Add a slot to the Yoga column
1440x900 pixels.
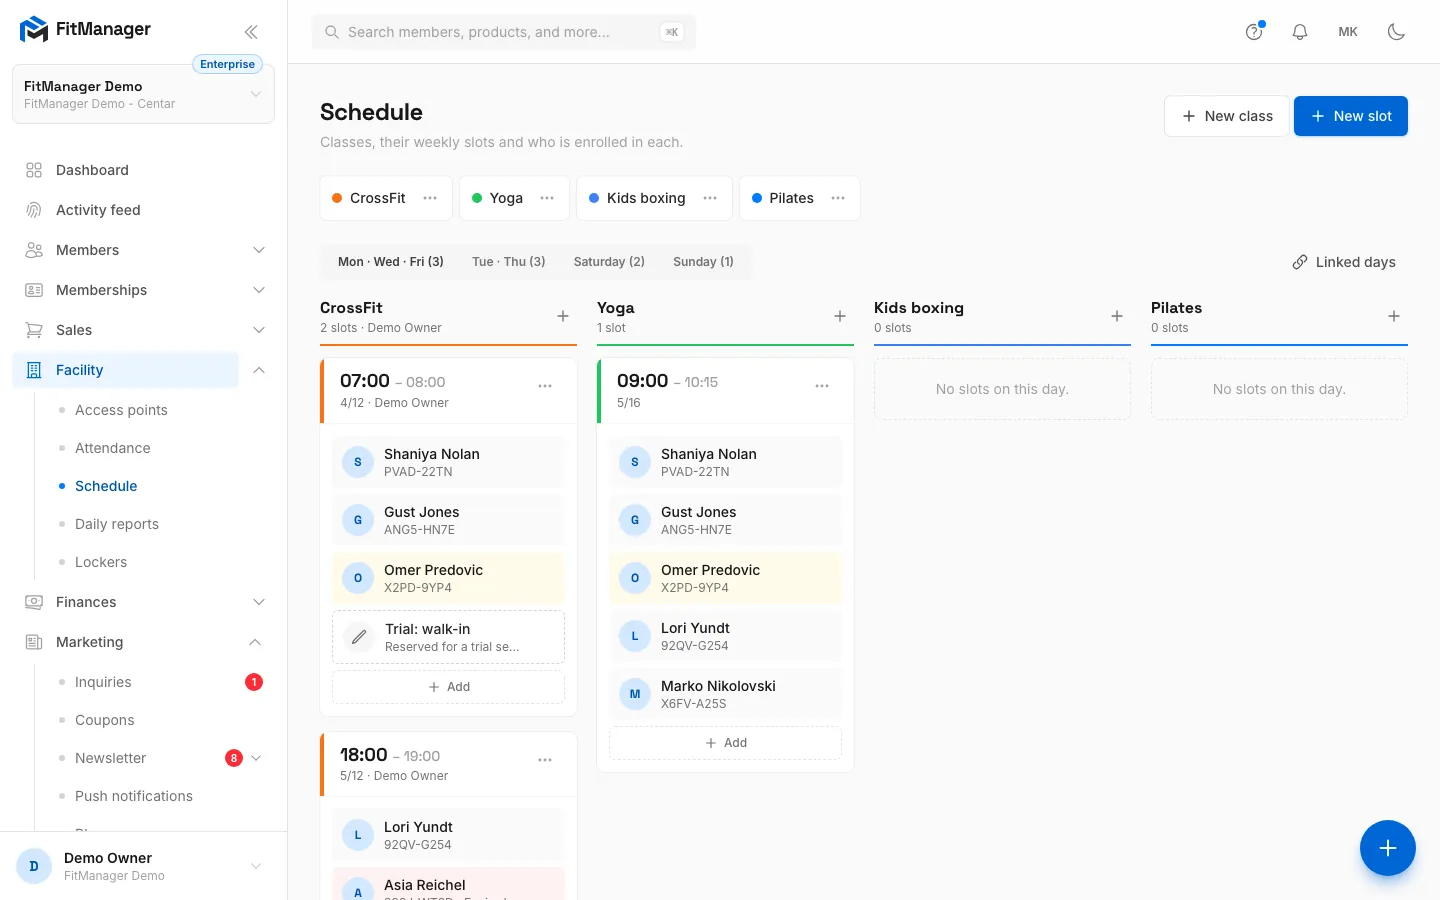(840, 316)
